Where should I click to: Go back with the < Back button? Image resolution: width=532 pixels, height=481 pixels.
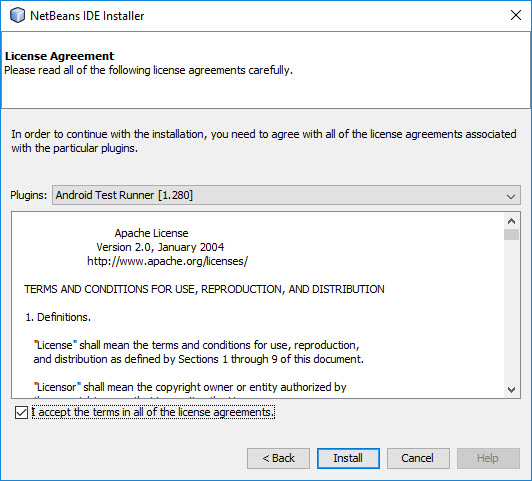point(278,458)
